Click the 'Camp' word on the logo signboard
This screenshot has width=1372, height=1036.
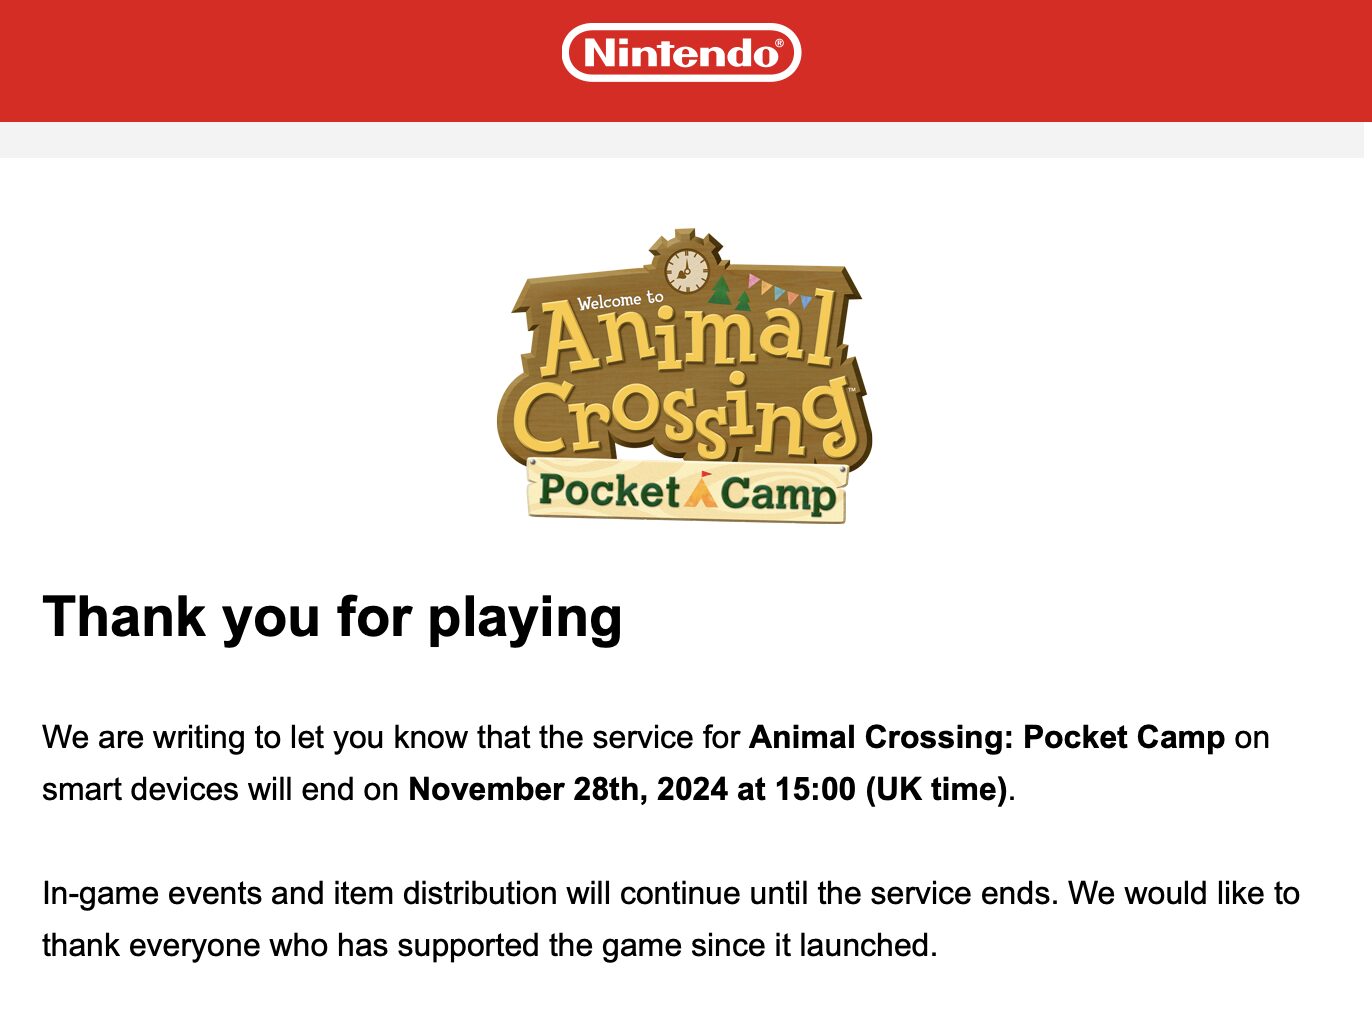(x=777, y=494)
